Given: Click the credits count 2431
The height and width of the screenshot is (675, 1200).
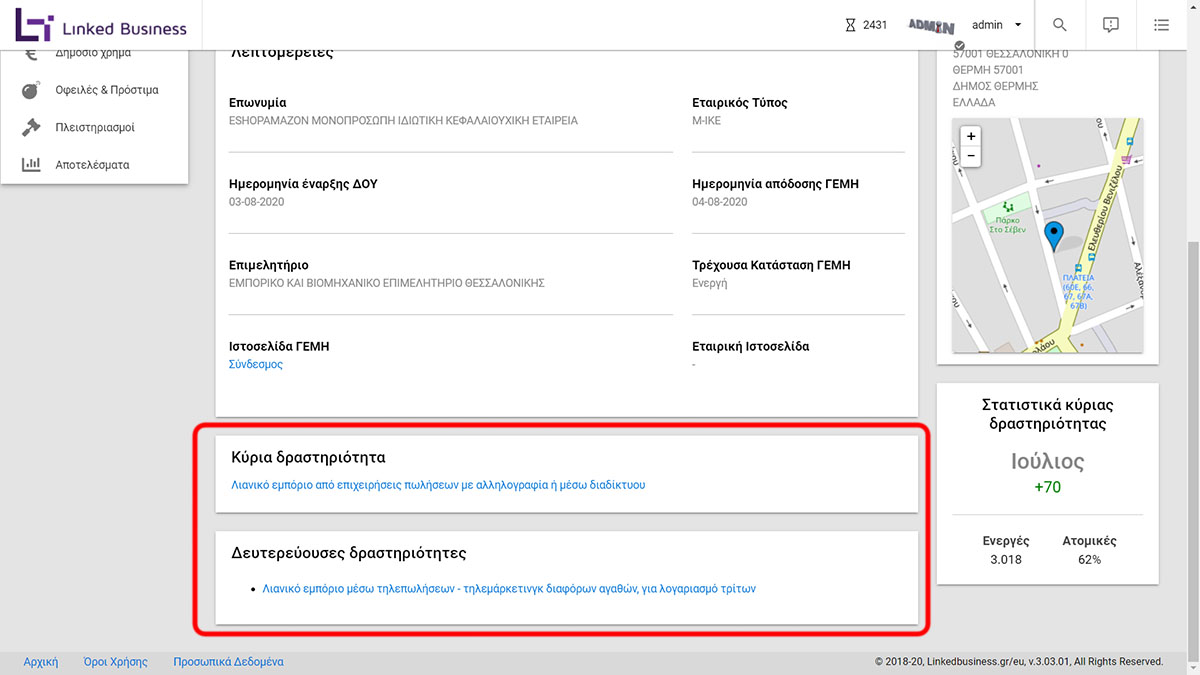Looking at the screenshot, I should point(875,25).
